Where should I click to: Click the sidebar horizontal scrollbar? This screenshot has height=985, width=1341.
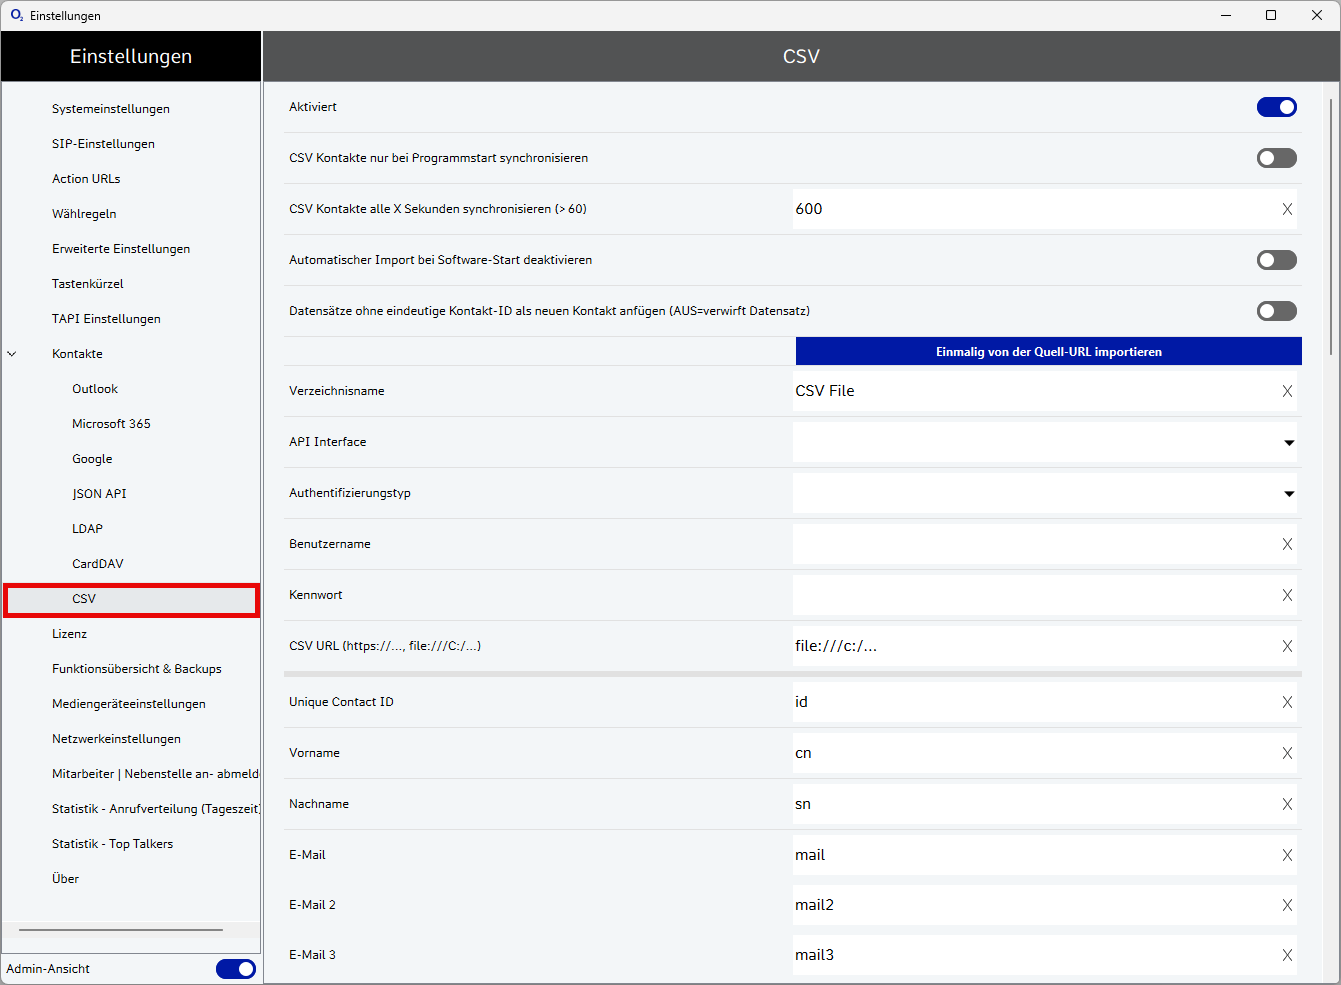click(120, 930)
